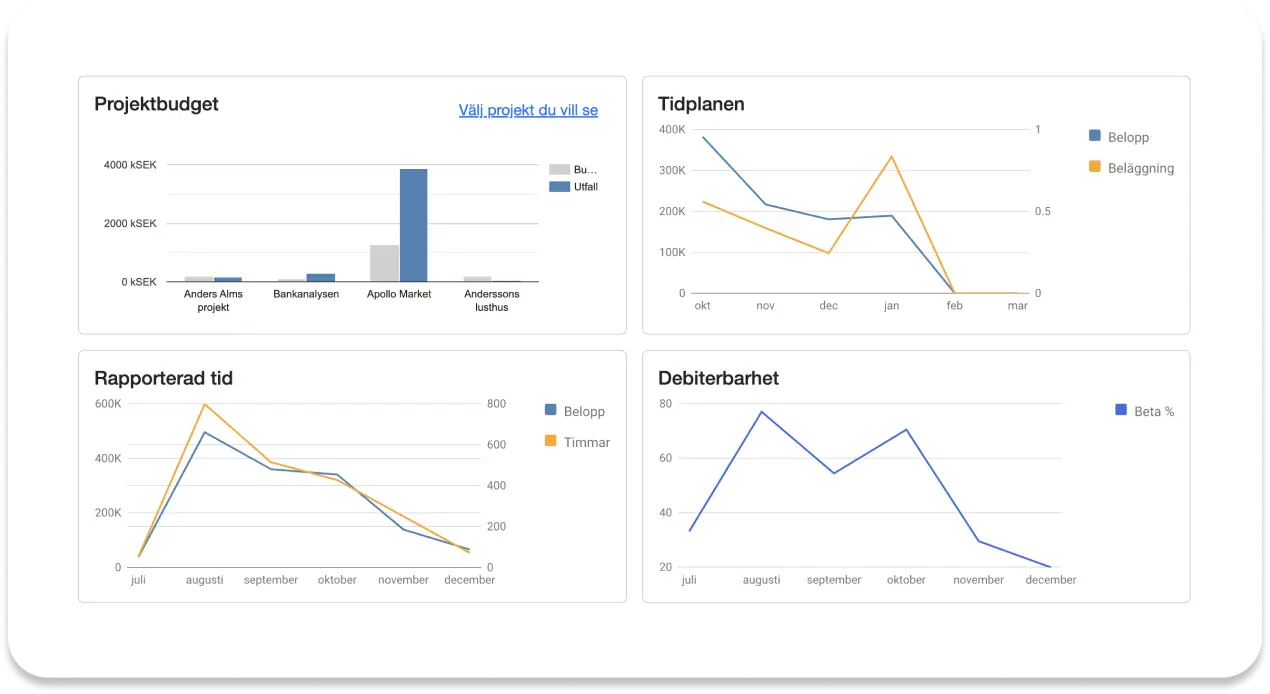Click the Rapporterad tid chart heading
Screen dimensions: 1270x694
pyautogui.click(x=163, y=378)
